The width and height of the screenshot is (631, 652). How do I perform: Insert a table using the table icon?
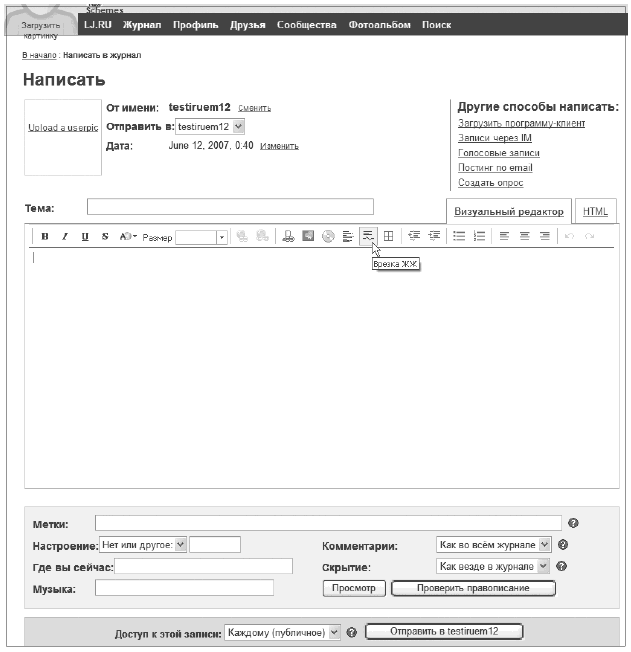[x=389, y=236]
